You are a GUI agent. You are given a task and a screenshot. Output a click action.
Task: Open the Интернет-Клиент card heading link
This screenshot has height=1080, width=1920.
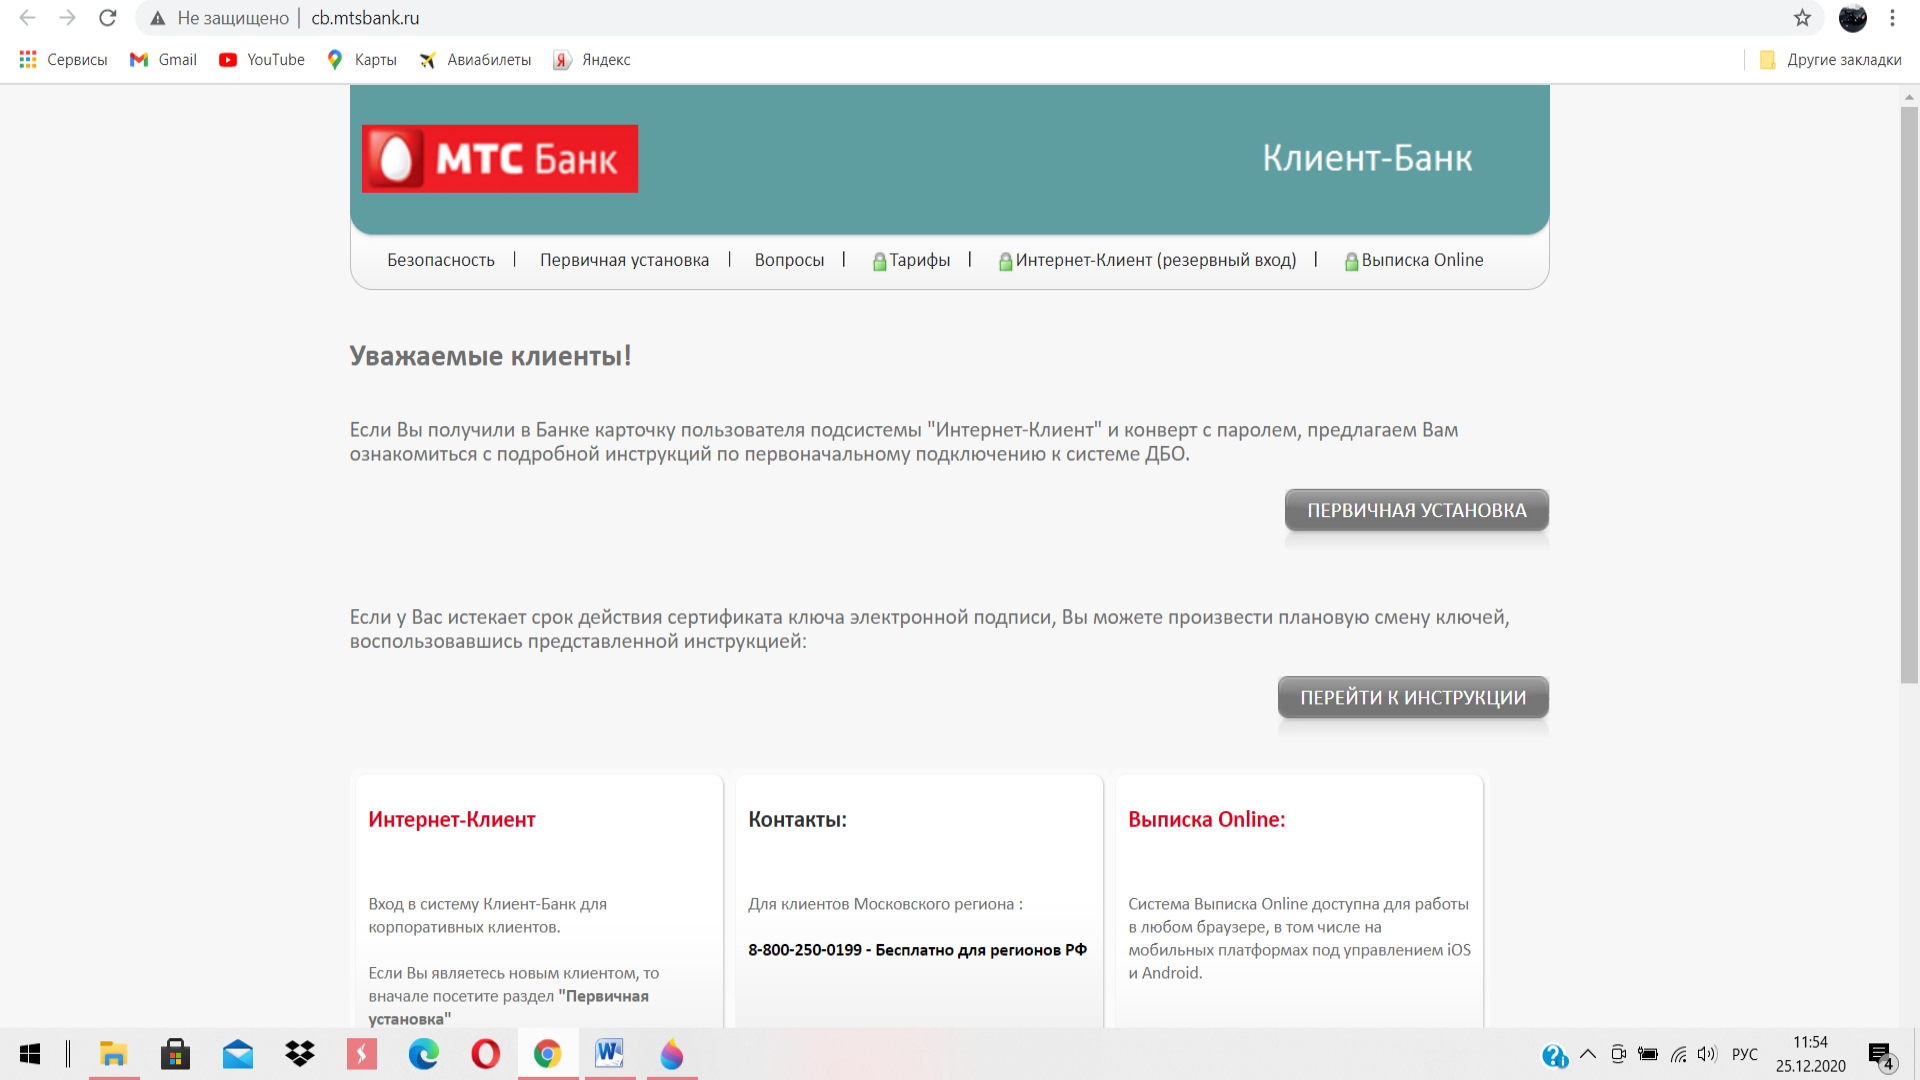point(452,819)
